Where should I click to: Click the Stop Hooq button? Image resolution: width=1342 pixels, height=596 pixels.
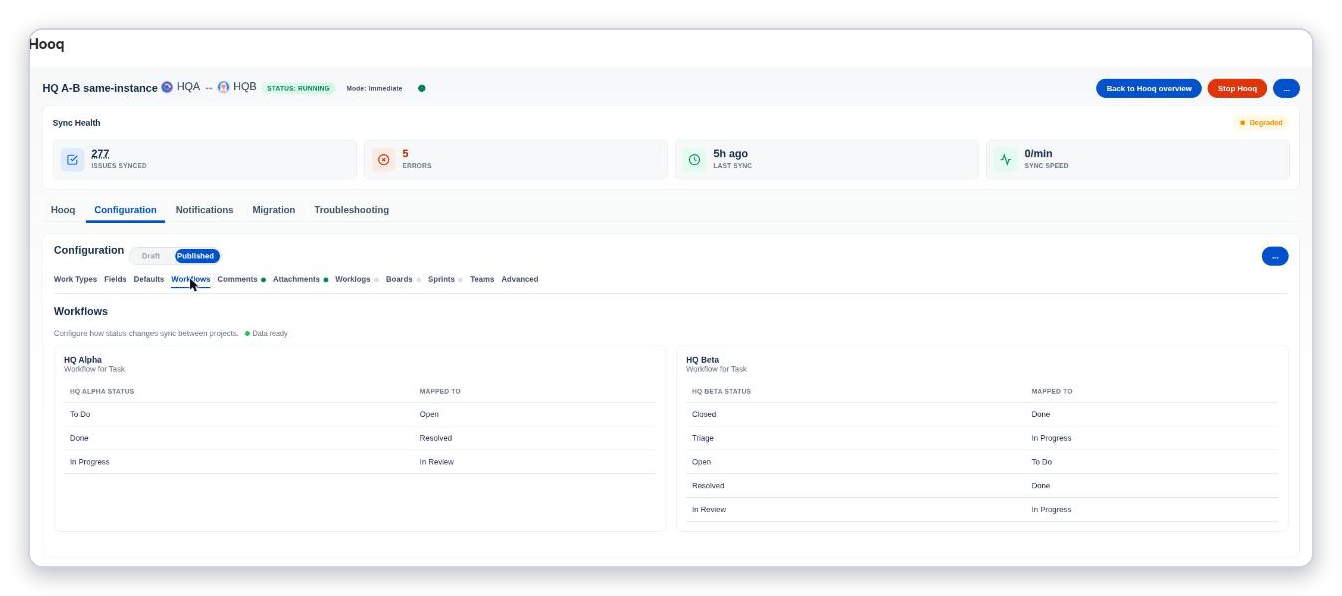point(1237,88)
